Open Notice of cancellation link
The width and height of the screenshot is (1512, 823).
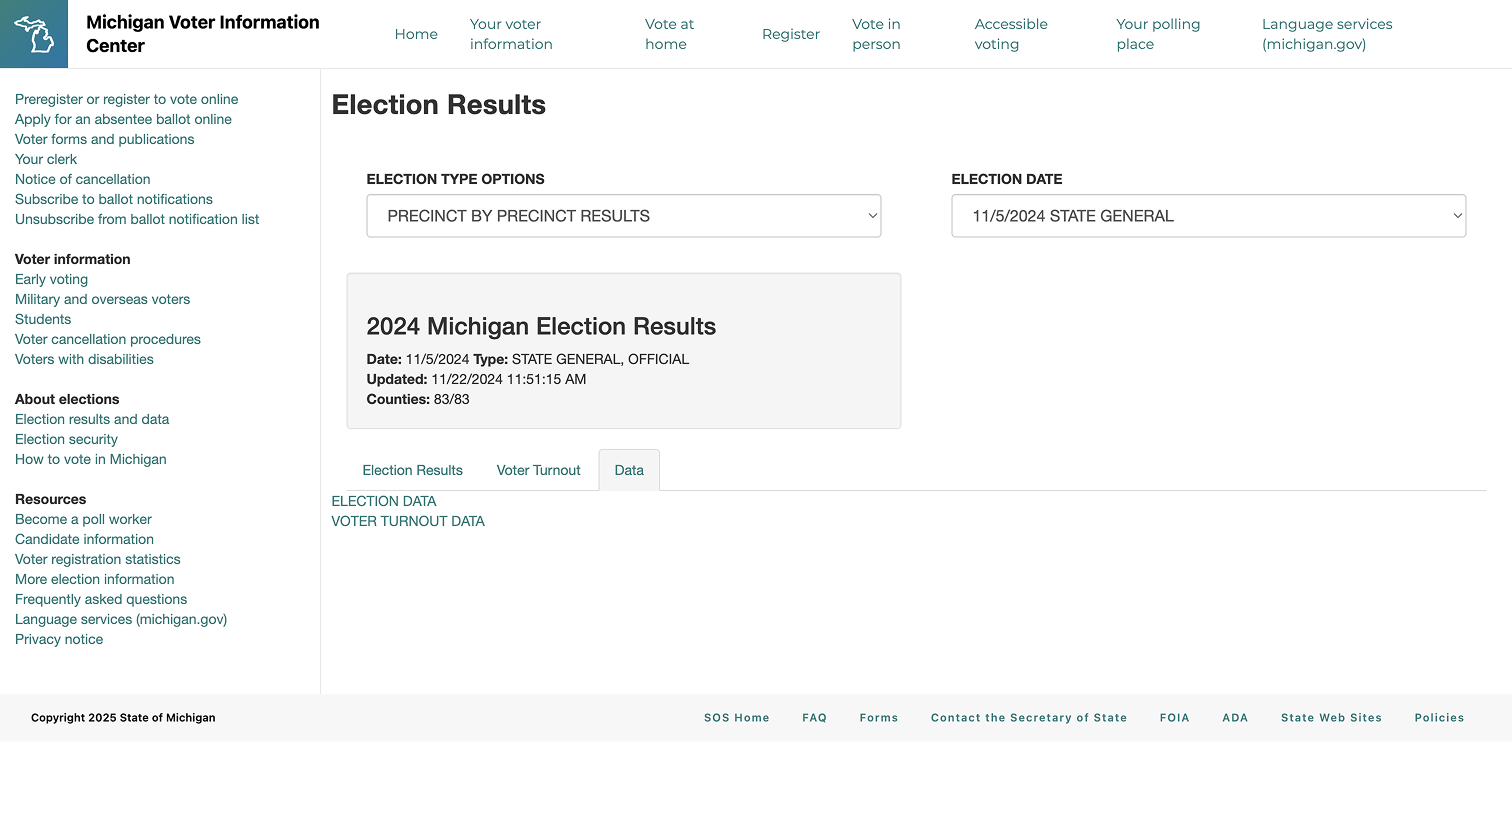pos(83,179)
